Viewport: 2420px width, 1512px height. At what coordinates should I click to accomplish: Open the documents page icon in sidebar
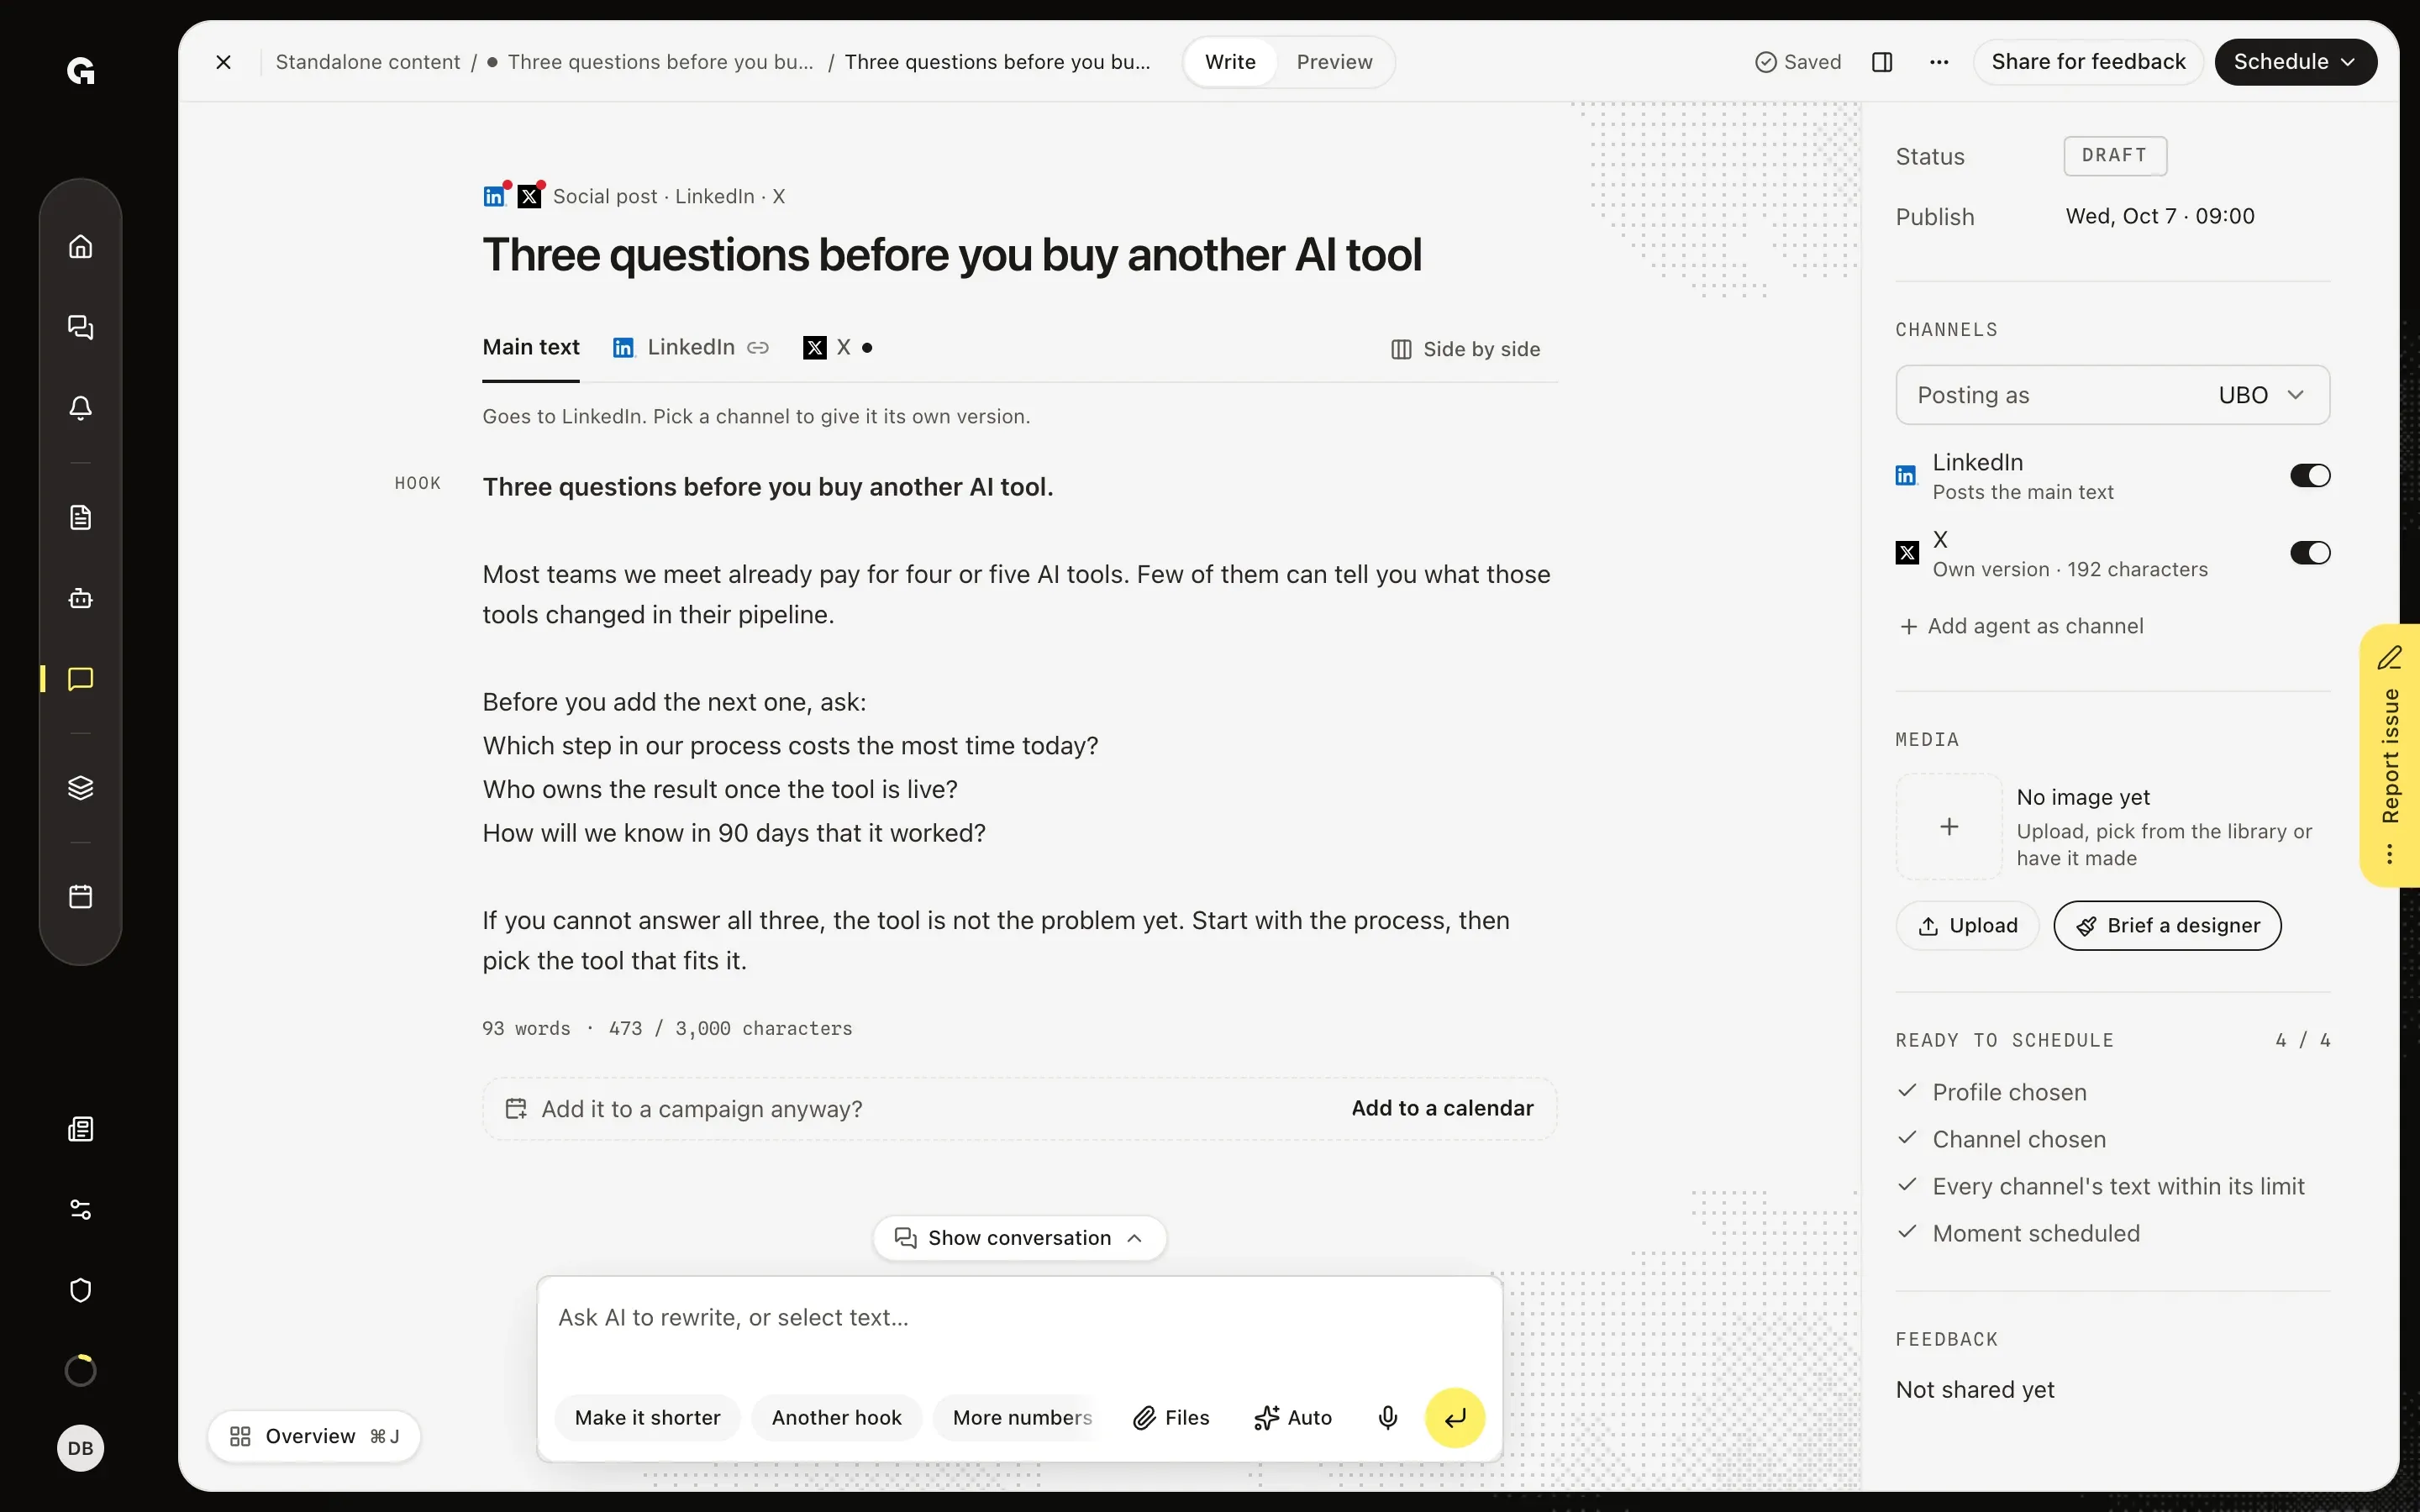(x=80, y=517)
